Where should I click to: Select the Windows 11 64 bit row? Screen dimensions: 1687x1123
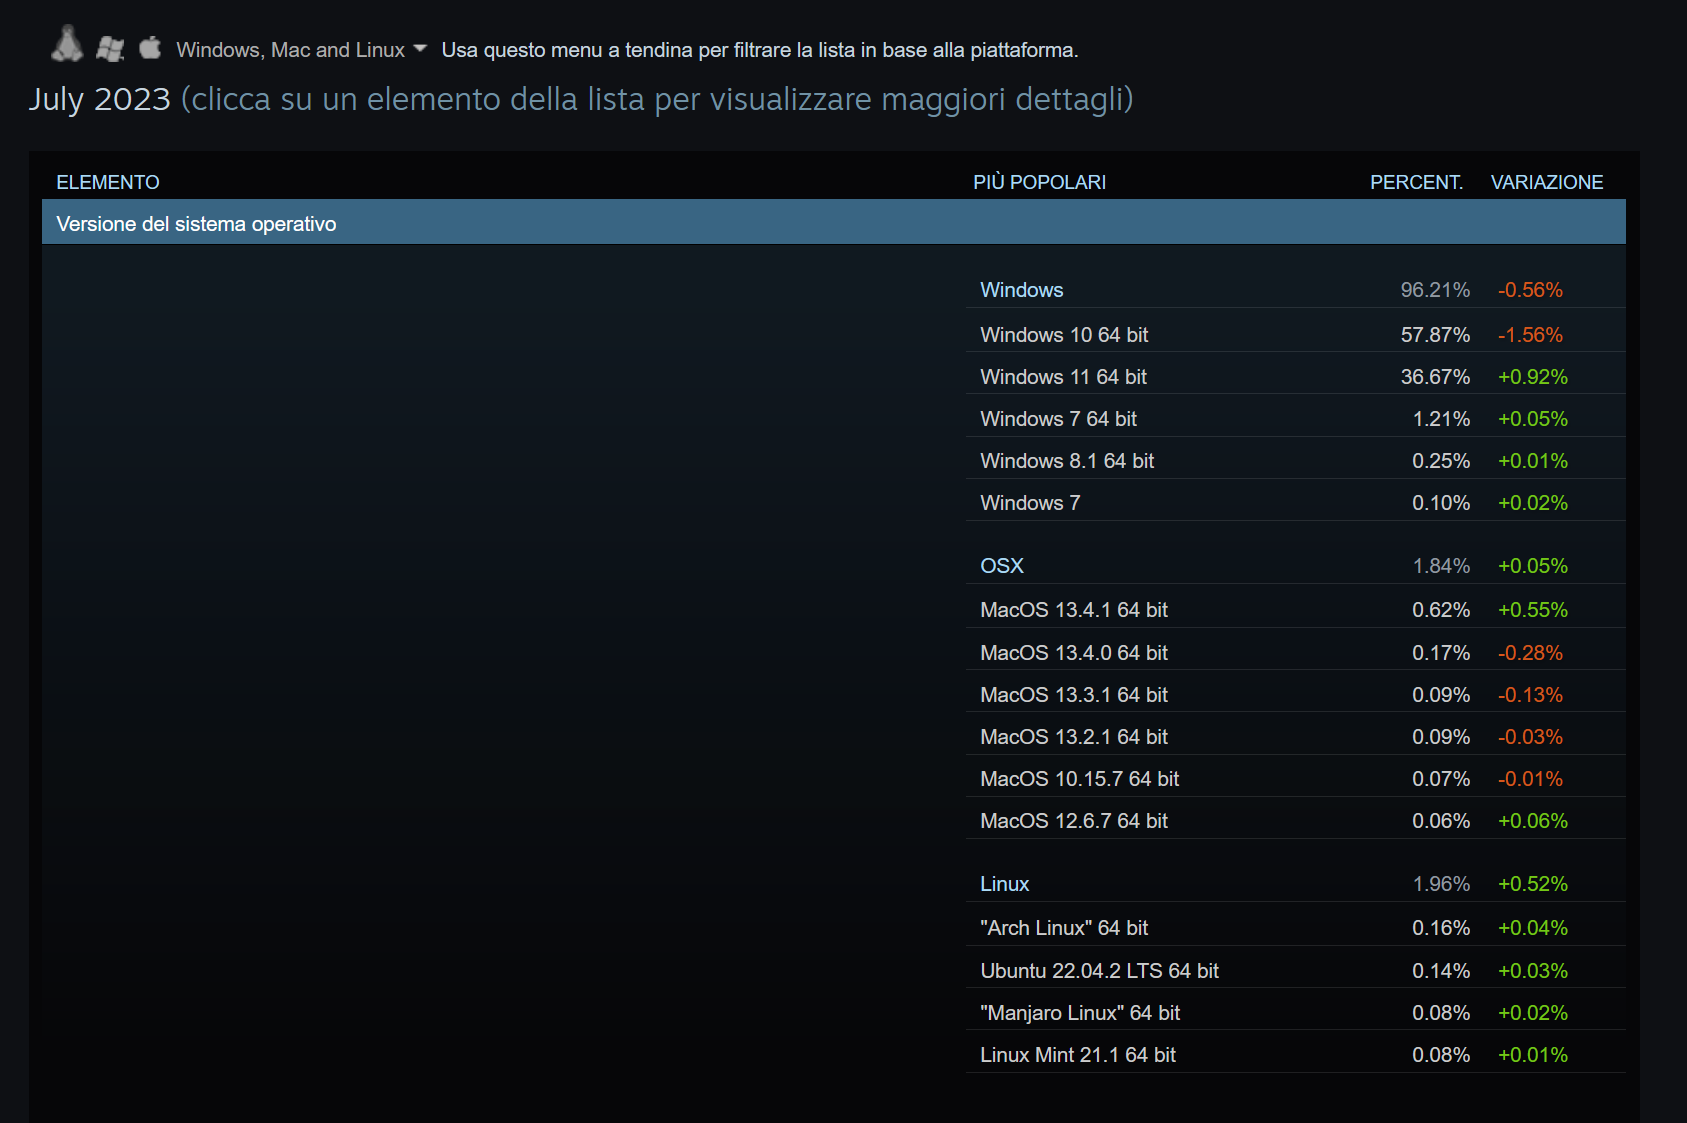click(x=1295, y=375)
